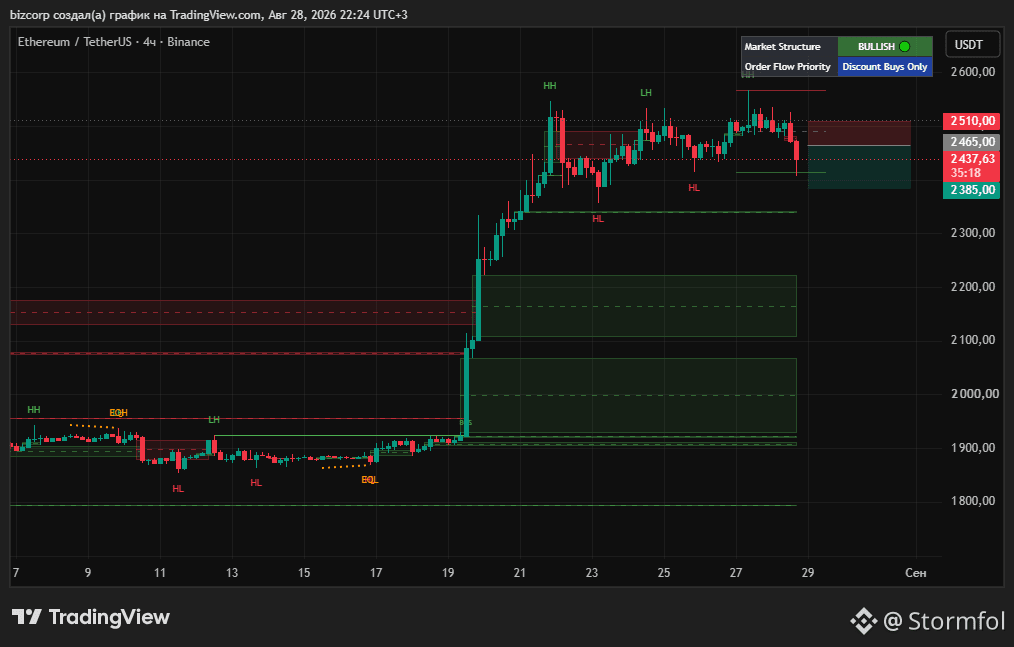1014x647 pixels.
Task: Click the 2437,63 current price label
Action: click(x=971, y=159)
